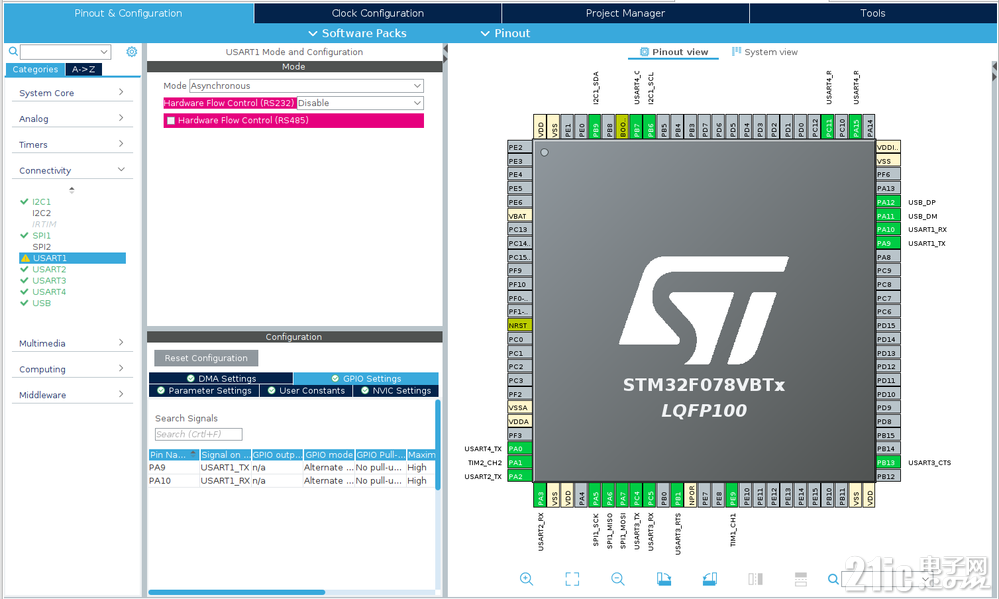Sort by the Pin Name column header

[x=173, y=454]
